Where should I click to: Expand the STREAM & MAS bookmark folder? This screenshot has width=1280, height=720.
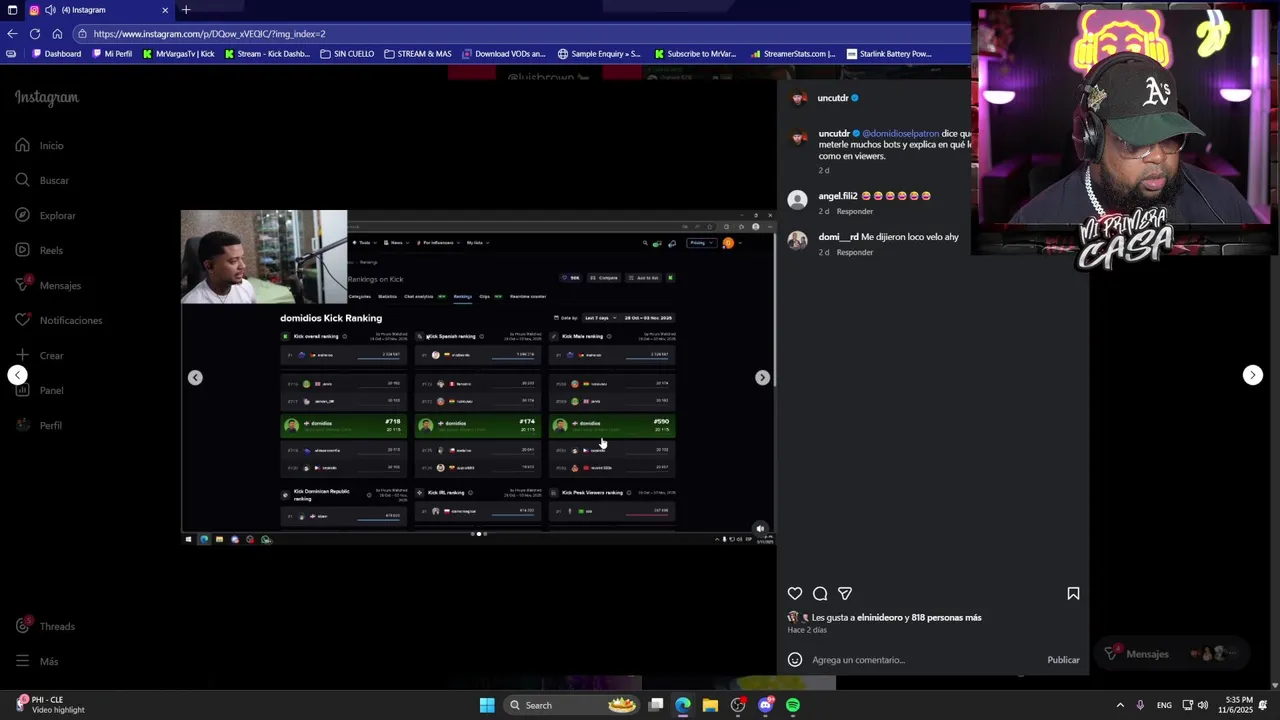pyautogui.click(x=418, y=54)
